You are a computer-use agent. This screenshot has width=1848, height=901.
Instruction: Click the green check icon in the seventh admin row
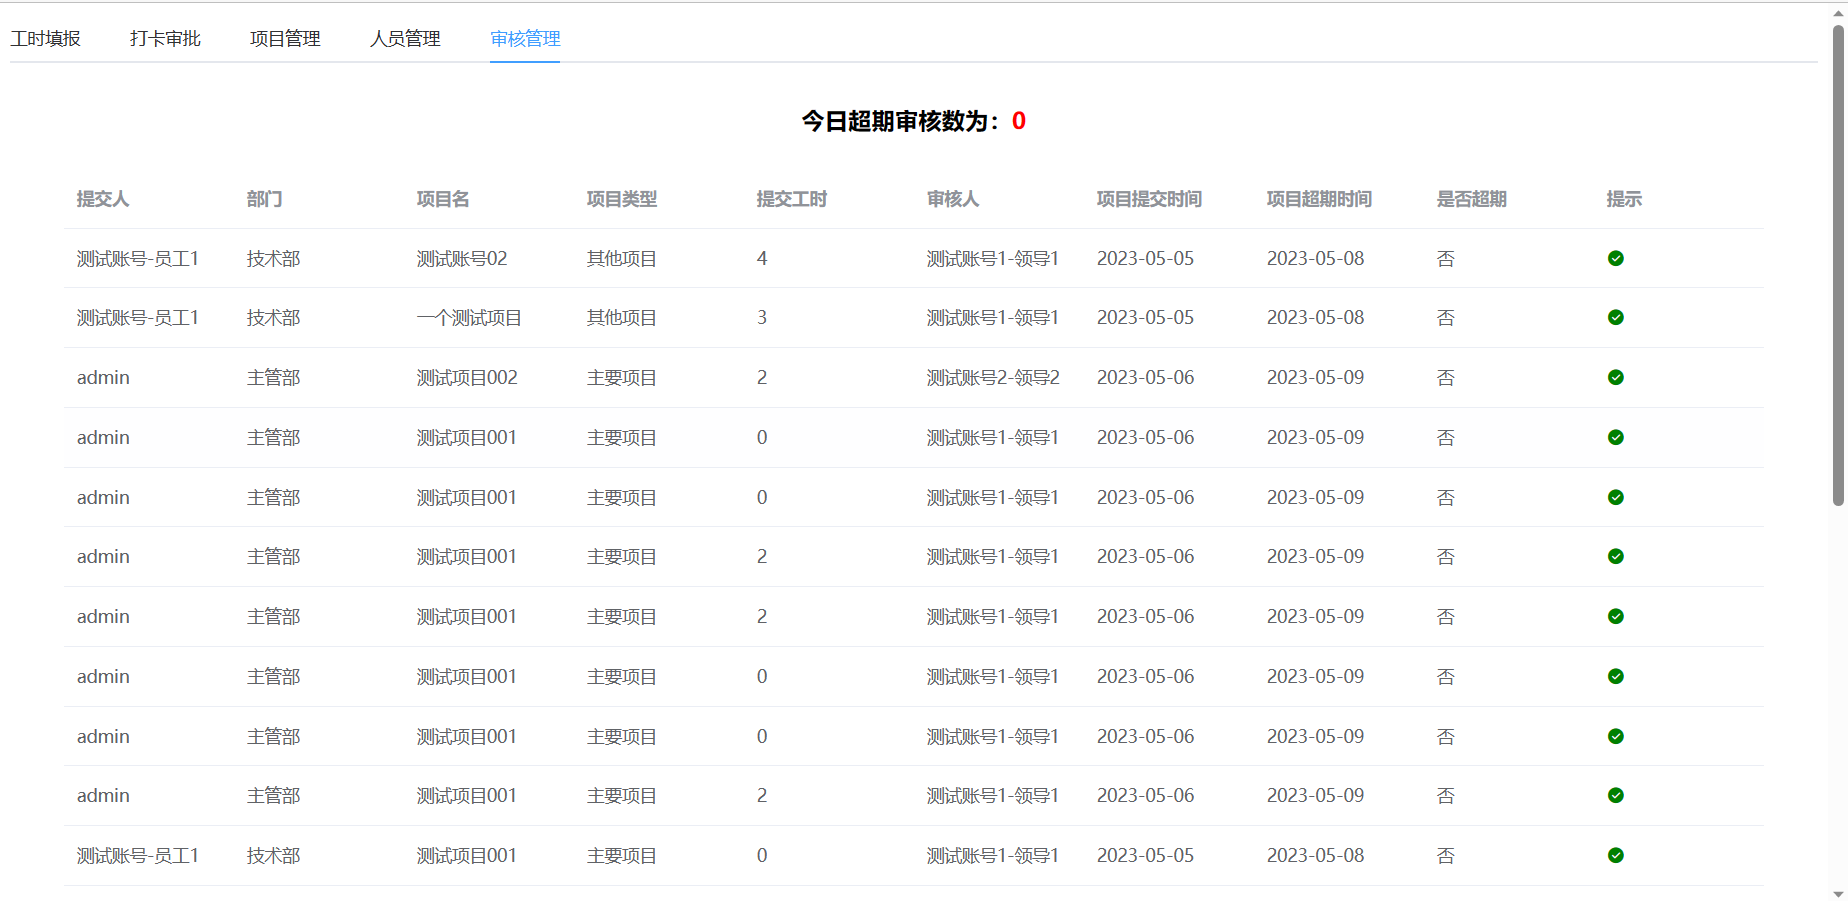[1617, 736]
